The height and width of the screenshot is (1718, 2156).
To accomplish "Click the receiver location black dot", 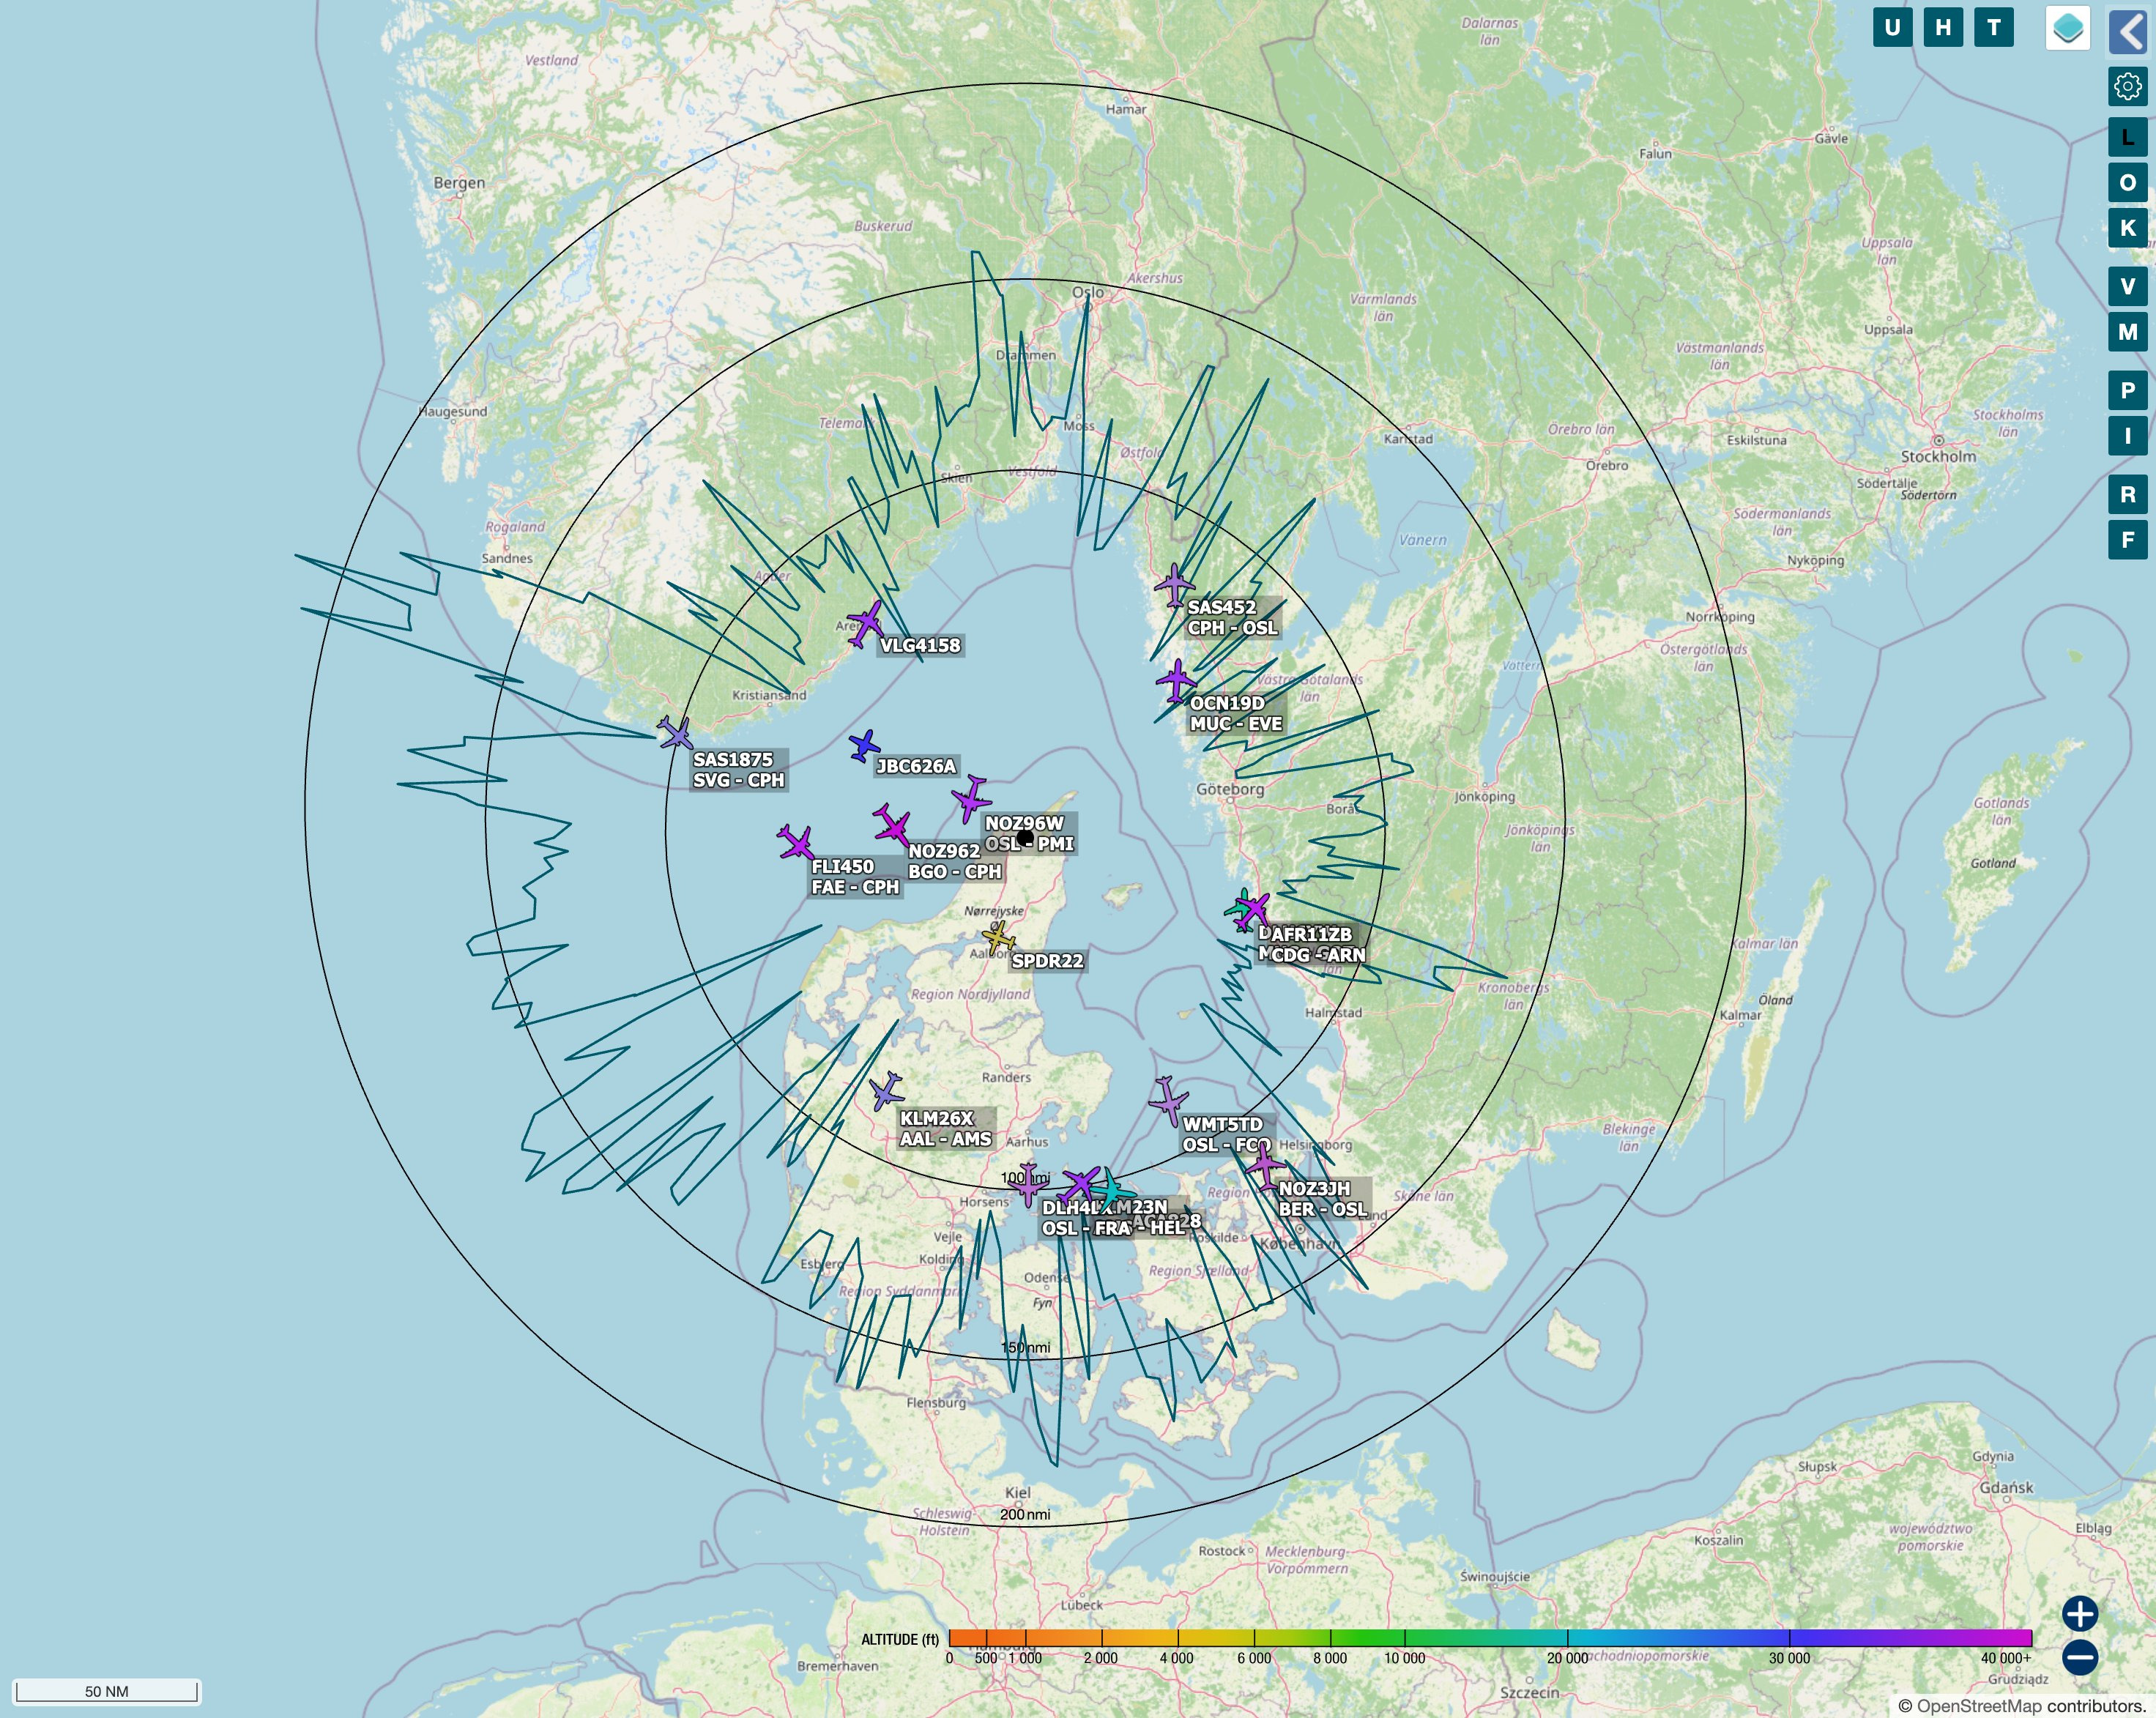I will tap(1025, 837).
